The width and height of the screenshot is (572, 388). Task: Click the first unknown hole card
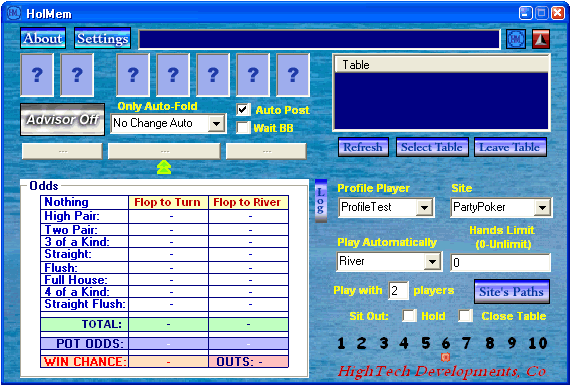37,75
